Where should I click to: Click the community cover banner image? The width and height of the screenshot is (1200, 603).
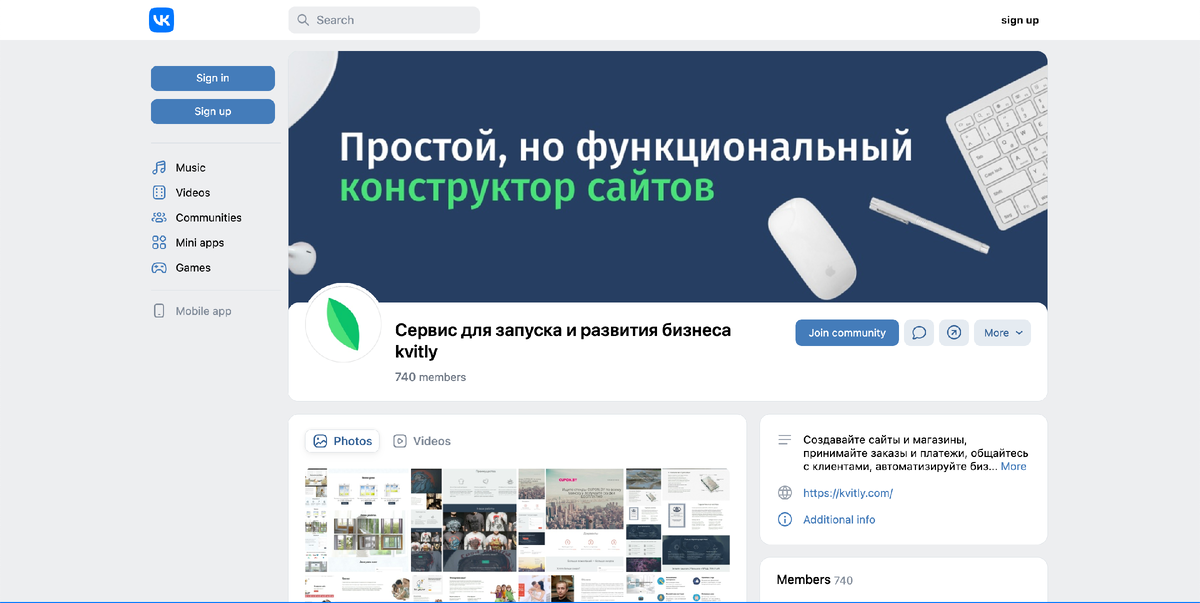tap(668, 175)
